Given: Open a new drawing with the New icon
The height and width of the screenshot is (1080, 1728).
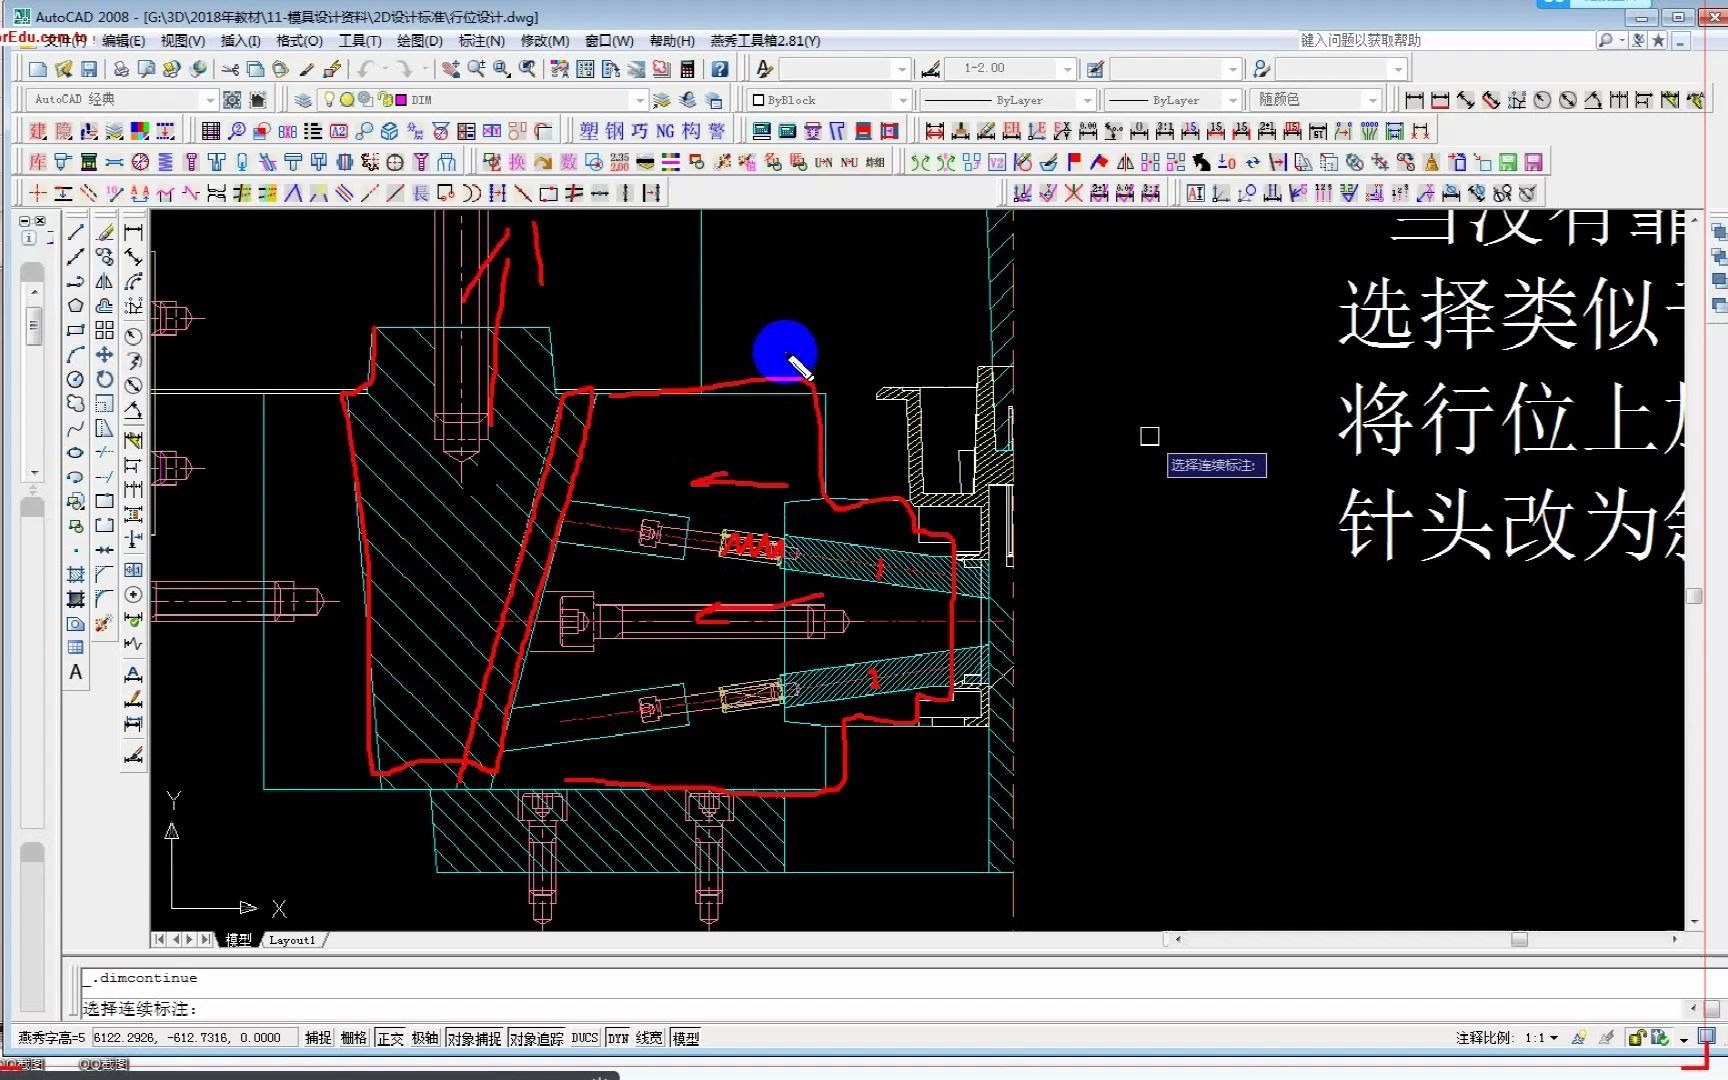Looking at the screenshot, I should click(x=36, y=68).
